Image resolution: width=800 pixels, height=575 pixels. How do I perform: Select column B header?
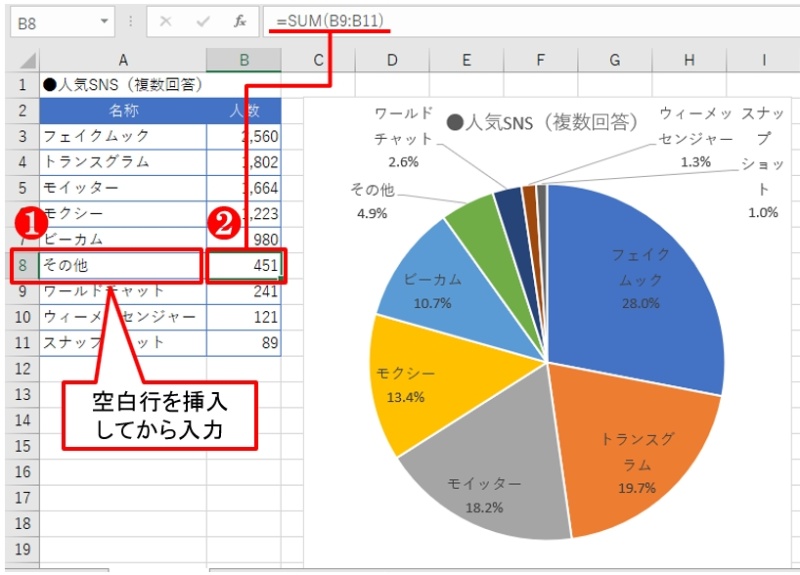point(244,61)
